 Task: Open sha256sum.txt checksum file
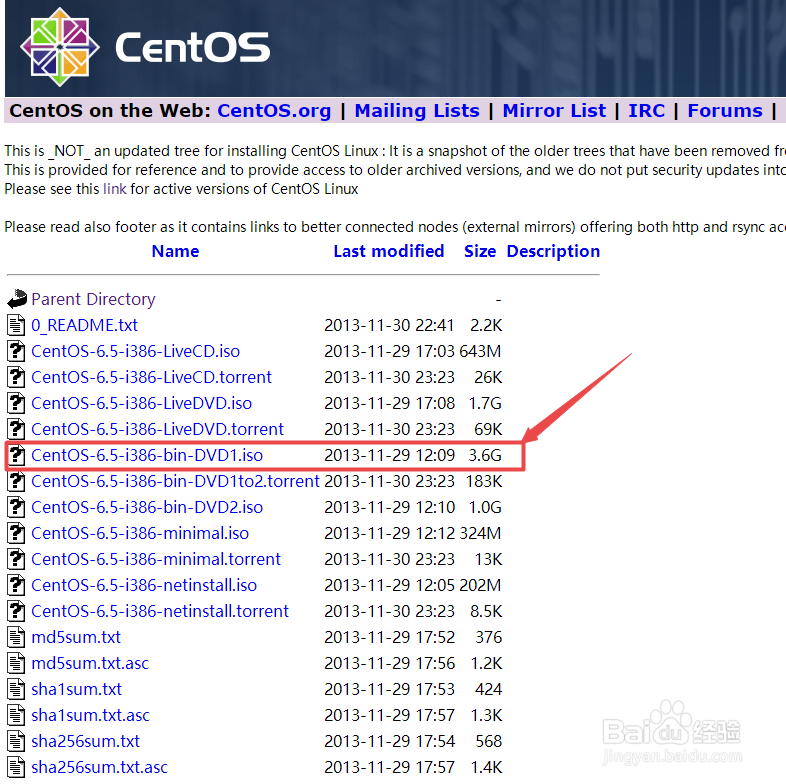point(85,742)
